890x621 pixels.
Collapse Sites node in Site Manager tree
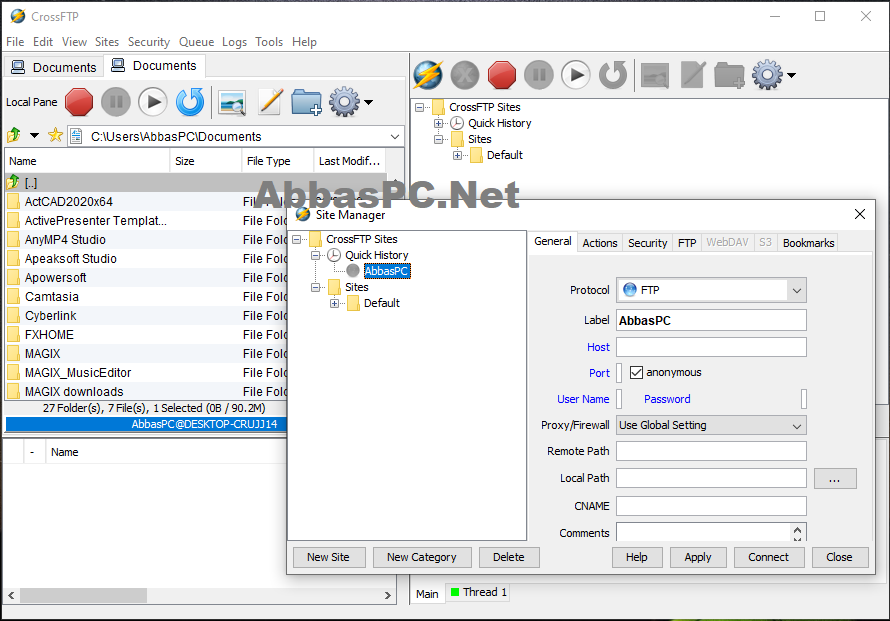pyautogui.click(x=316, y=287)
